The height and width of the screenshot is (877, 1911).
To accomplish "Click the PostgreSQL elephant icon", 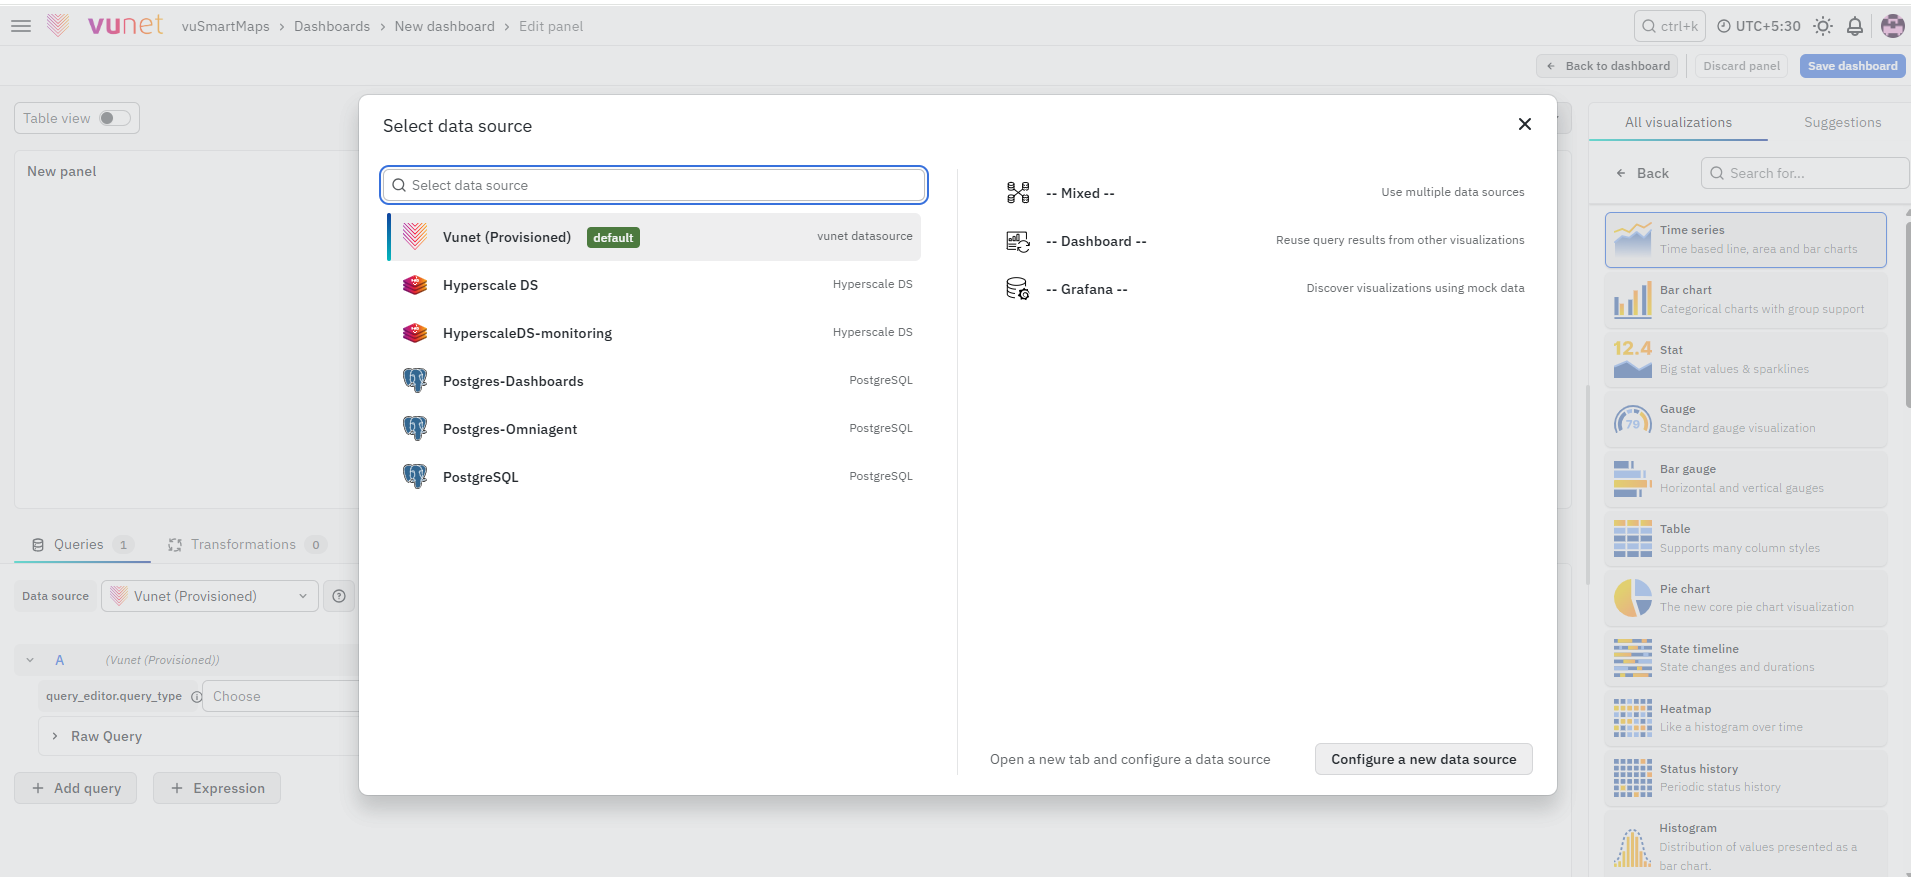I will 415,477.
